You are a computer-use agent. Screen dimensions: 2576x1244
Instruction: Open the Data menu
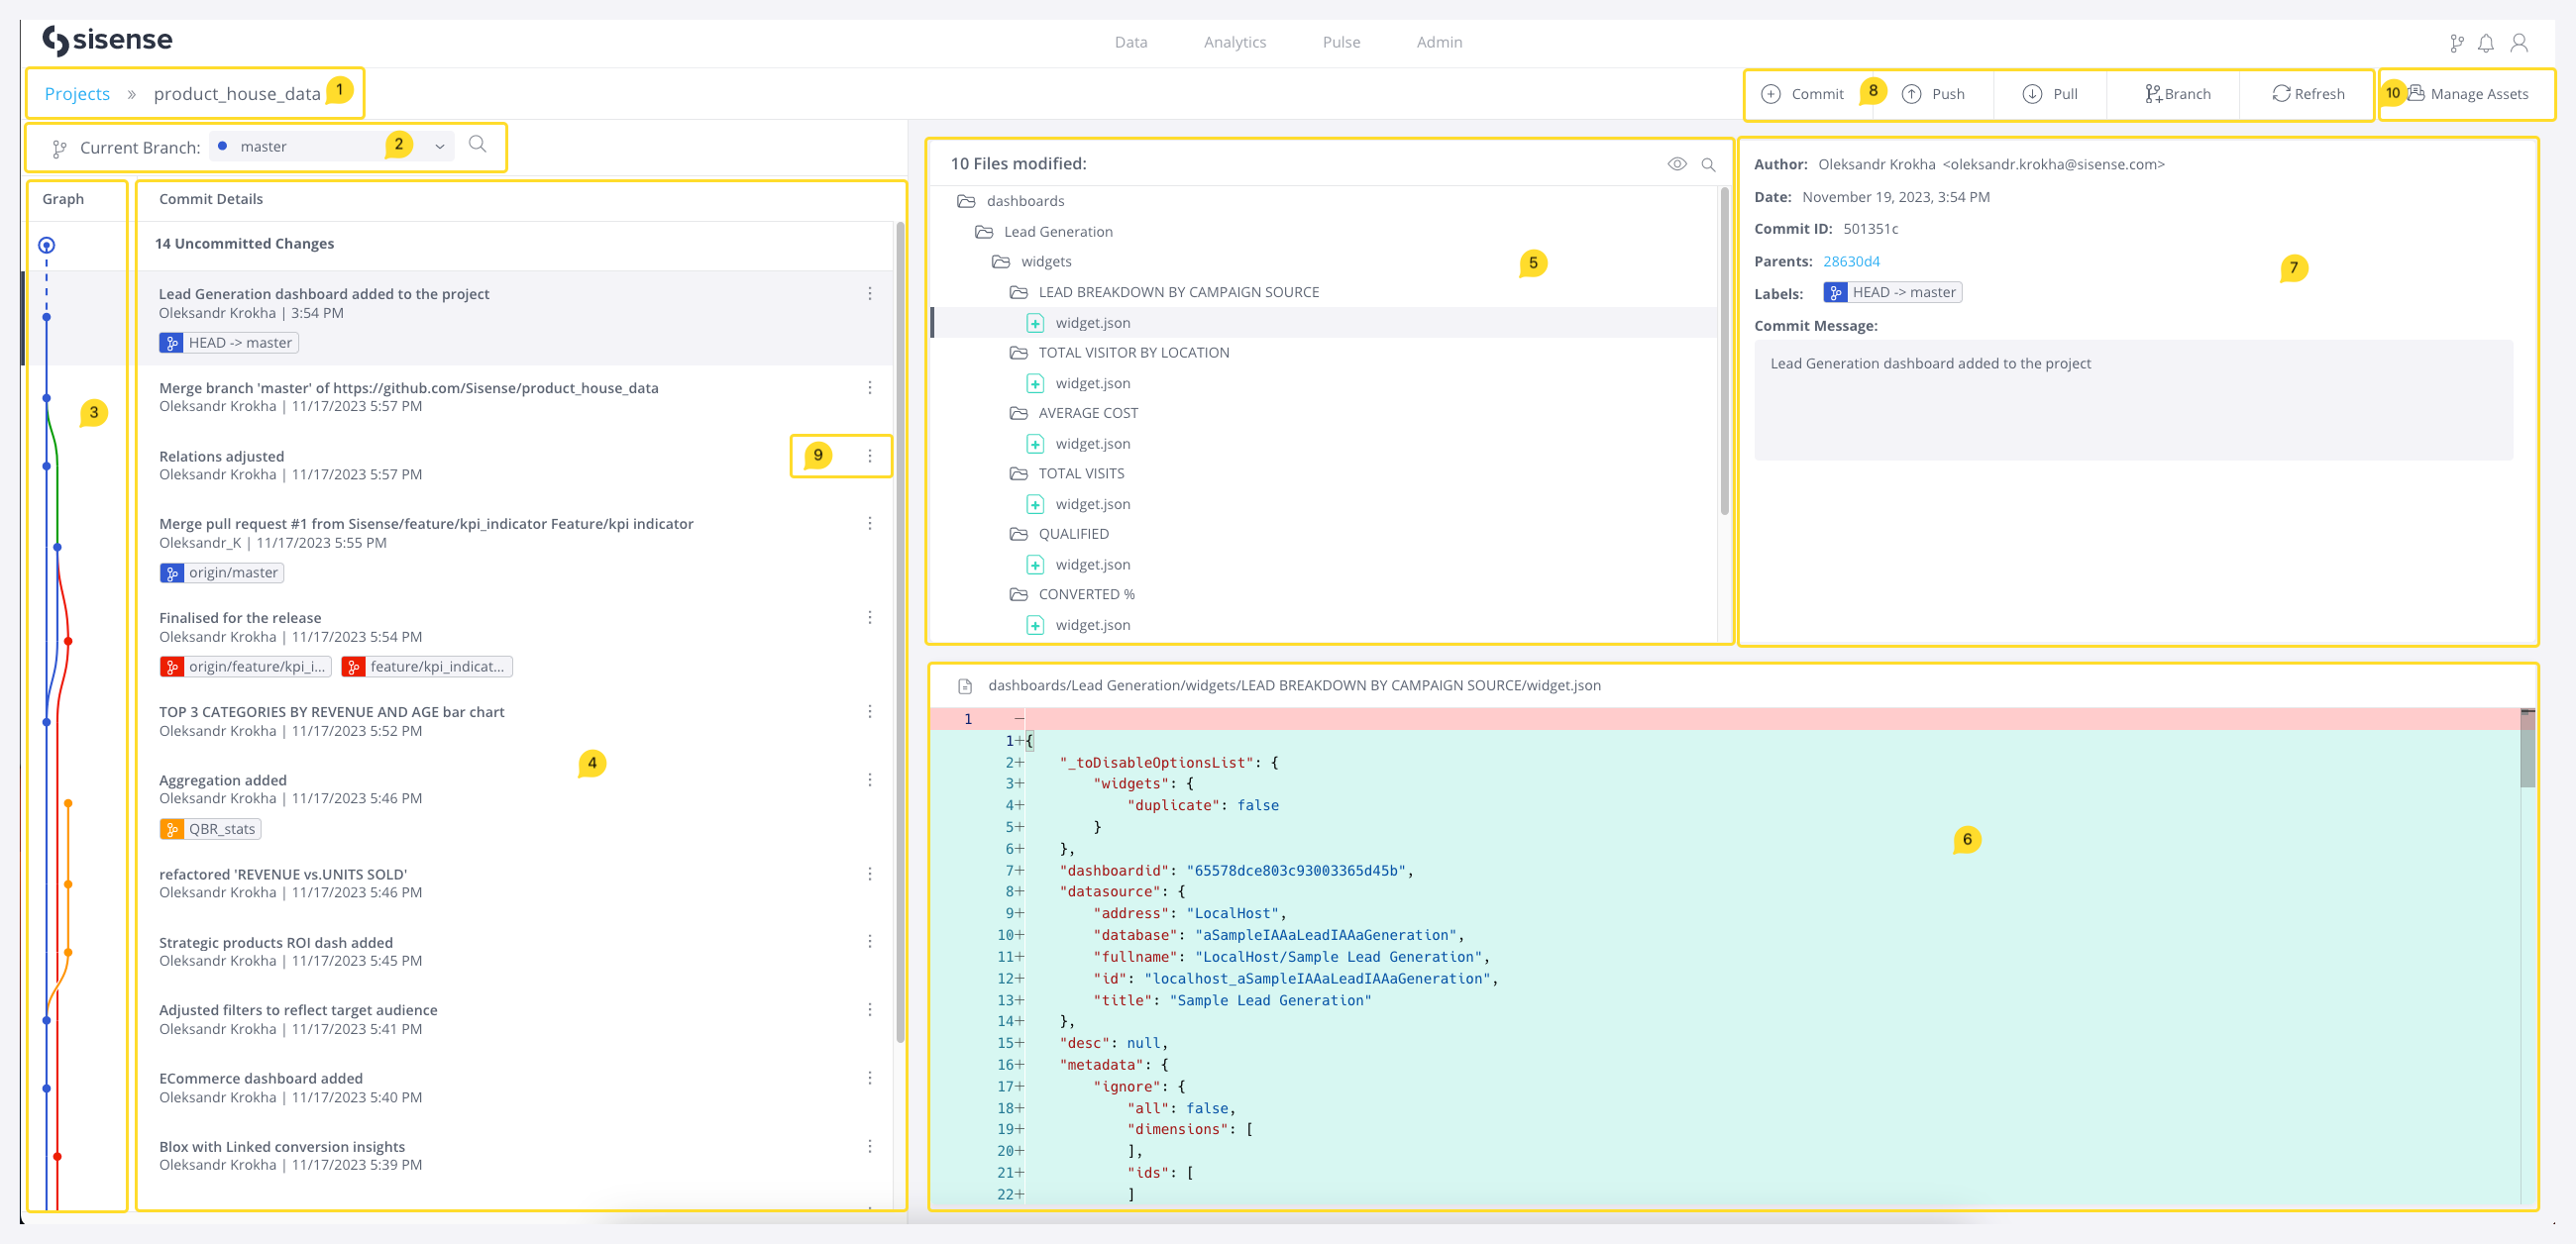coord(1131,42)
